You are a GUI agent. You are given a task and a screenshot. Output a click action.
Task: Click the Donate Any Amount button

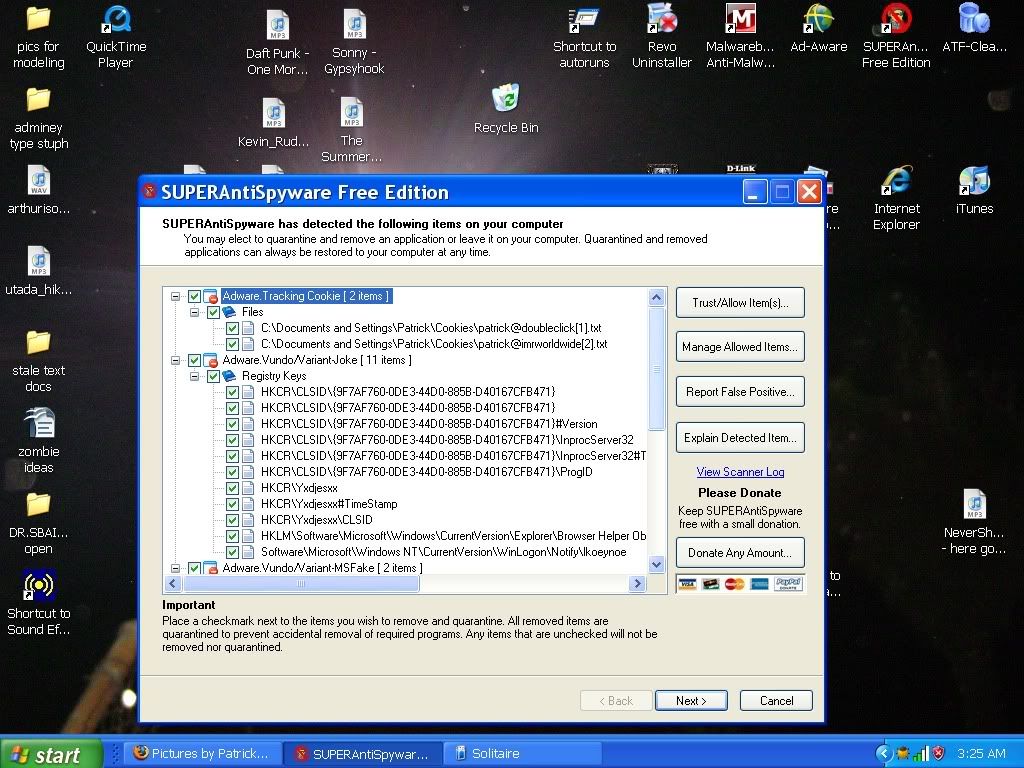pyautogui.click(x=740, y=552)
